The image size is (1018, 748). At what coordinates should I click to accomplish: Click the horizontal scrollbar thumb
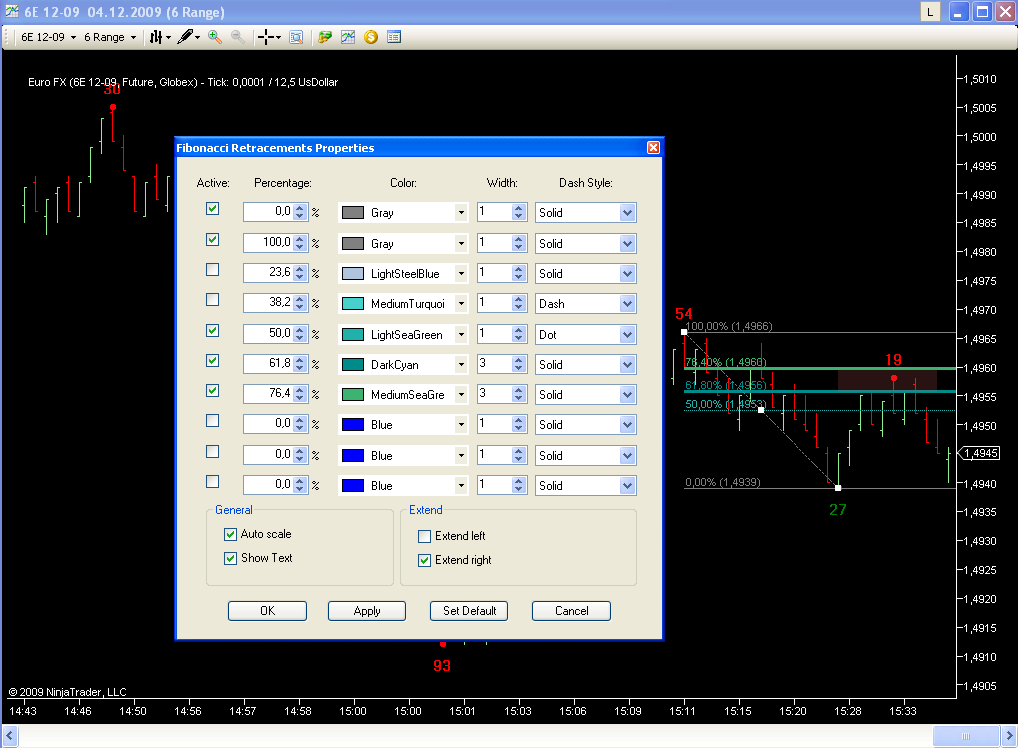pos(965,736)
